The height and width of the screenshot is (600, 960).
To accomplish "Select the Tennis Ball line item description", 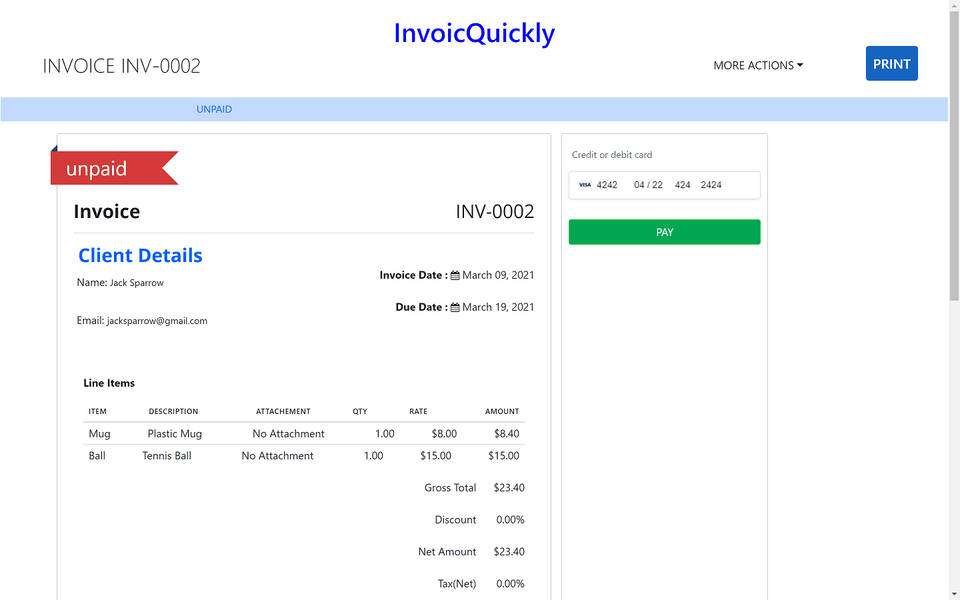I will [x=167, y=456].
